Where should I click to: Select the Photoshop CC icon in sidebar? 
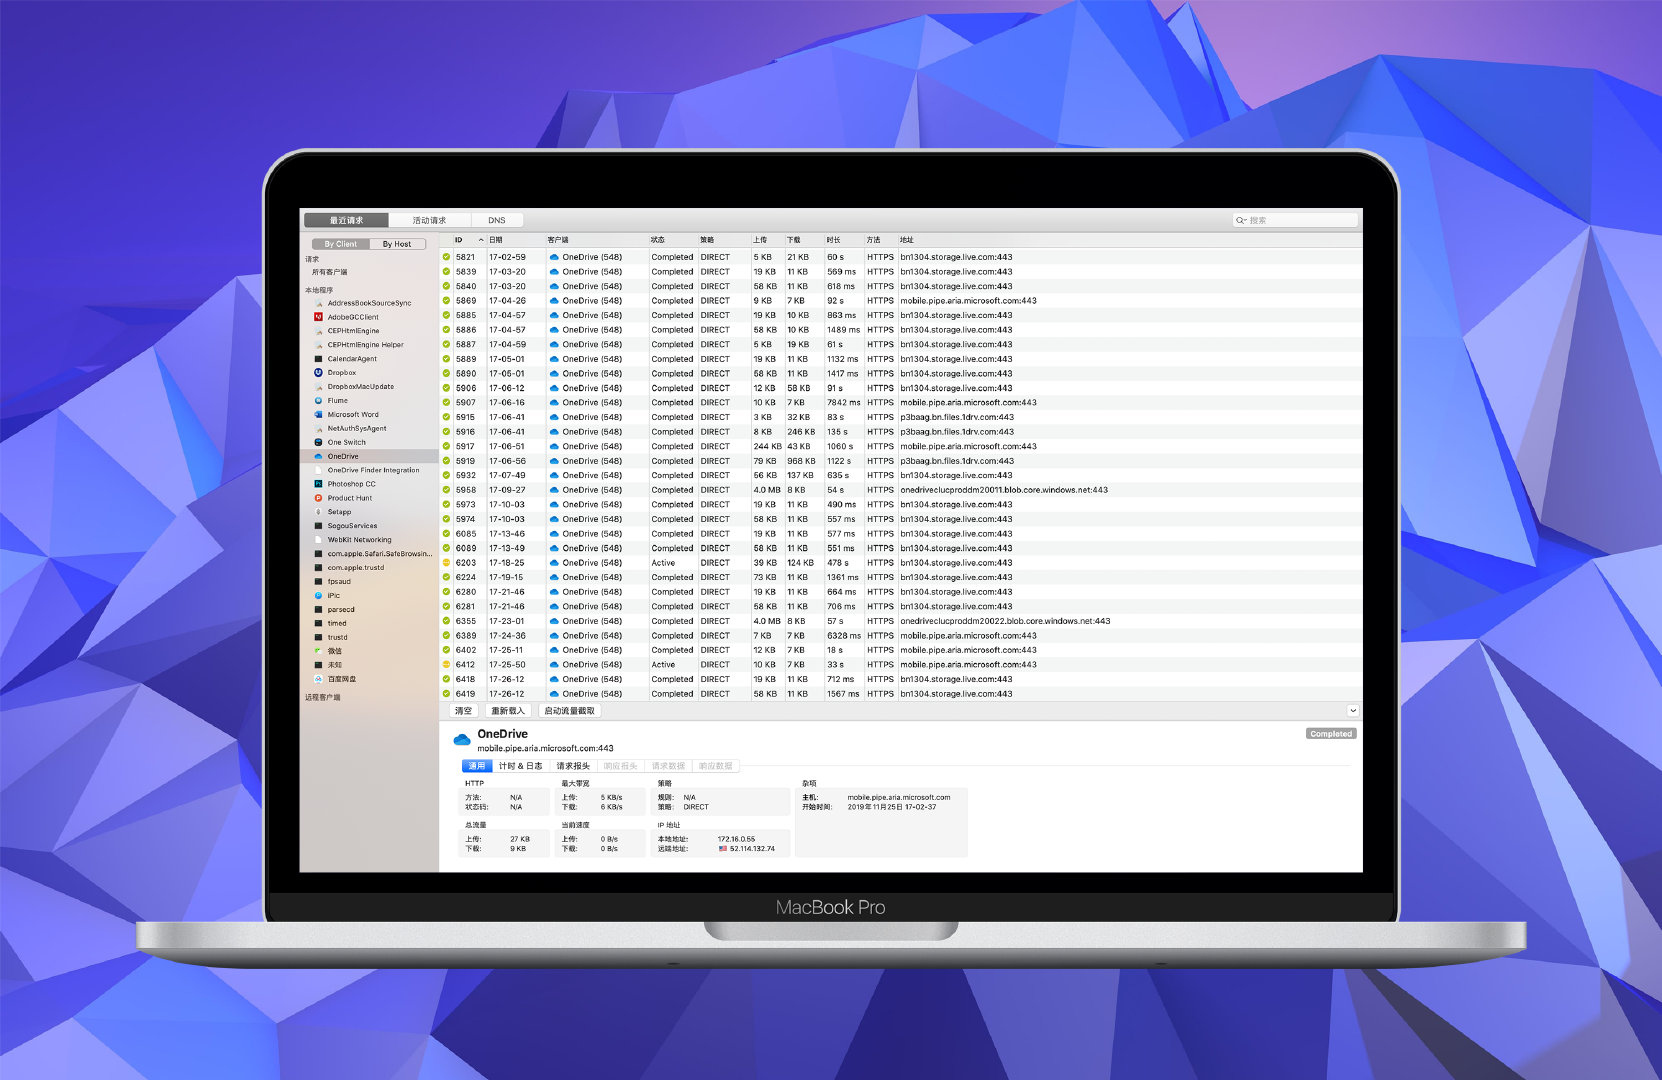pyautogui.click(x=319, y=484)
